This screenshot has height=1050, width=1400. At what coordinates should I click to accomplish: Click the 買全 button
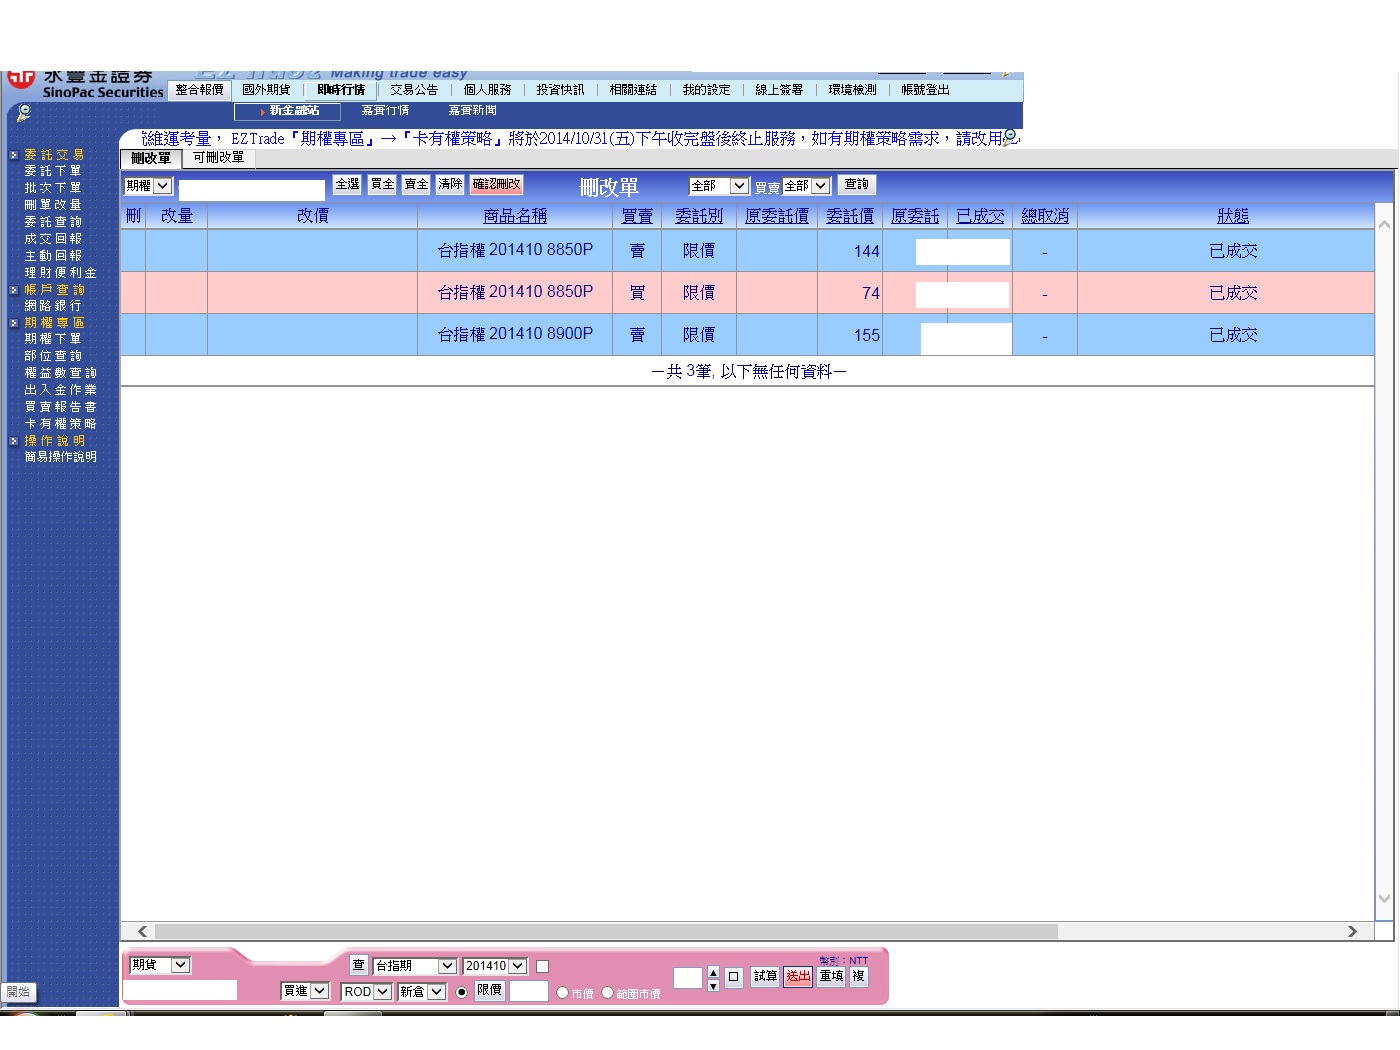(x=382, y=185)
